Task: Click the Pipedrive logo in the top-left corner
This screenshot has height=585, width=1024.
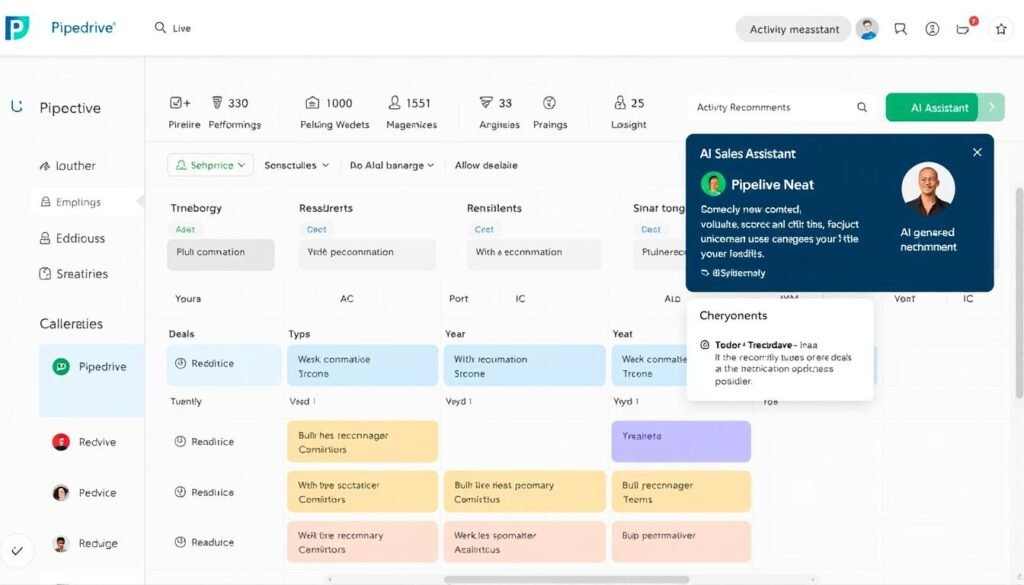Action: click(17, 28)
